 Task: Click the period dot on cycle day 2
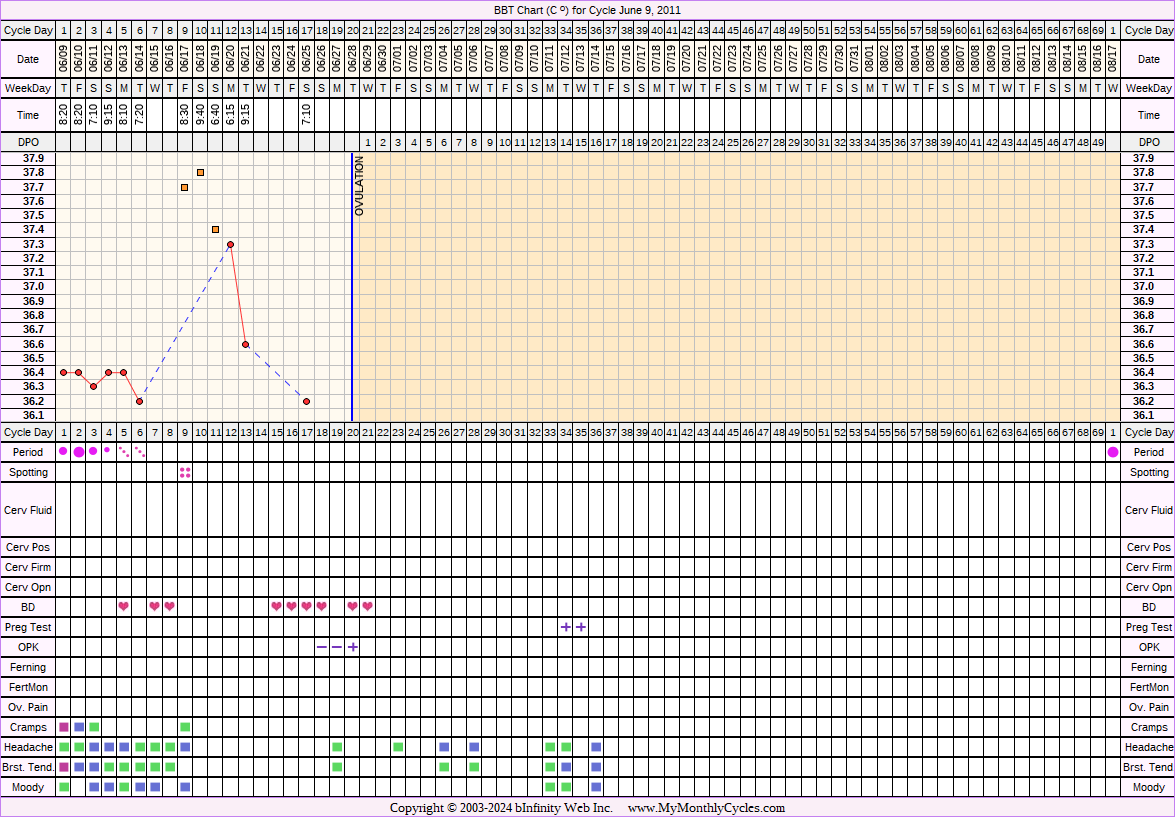point(79,452)
